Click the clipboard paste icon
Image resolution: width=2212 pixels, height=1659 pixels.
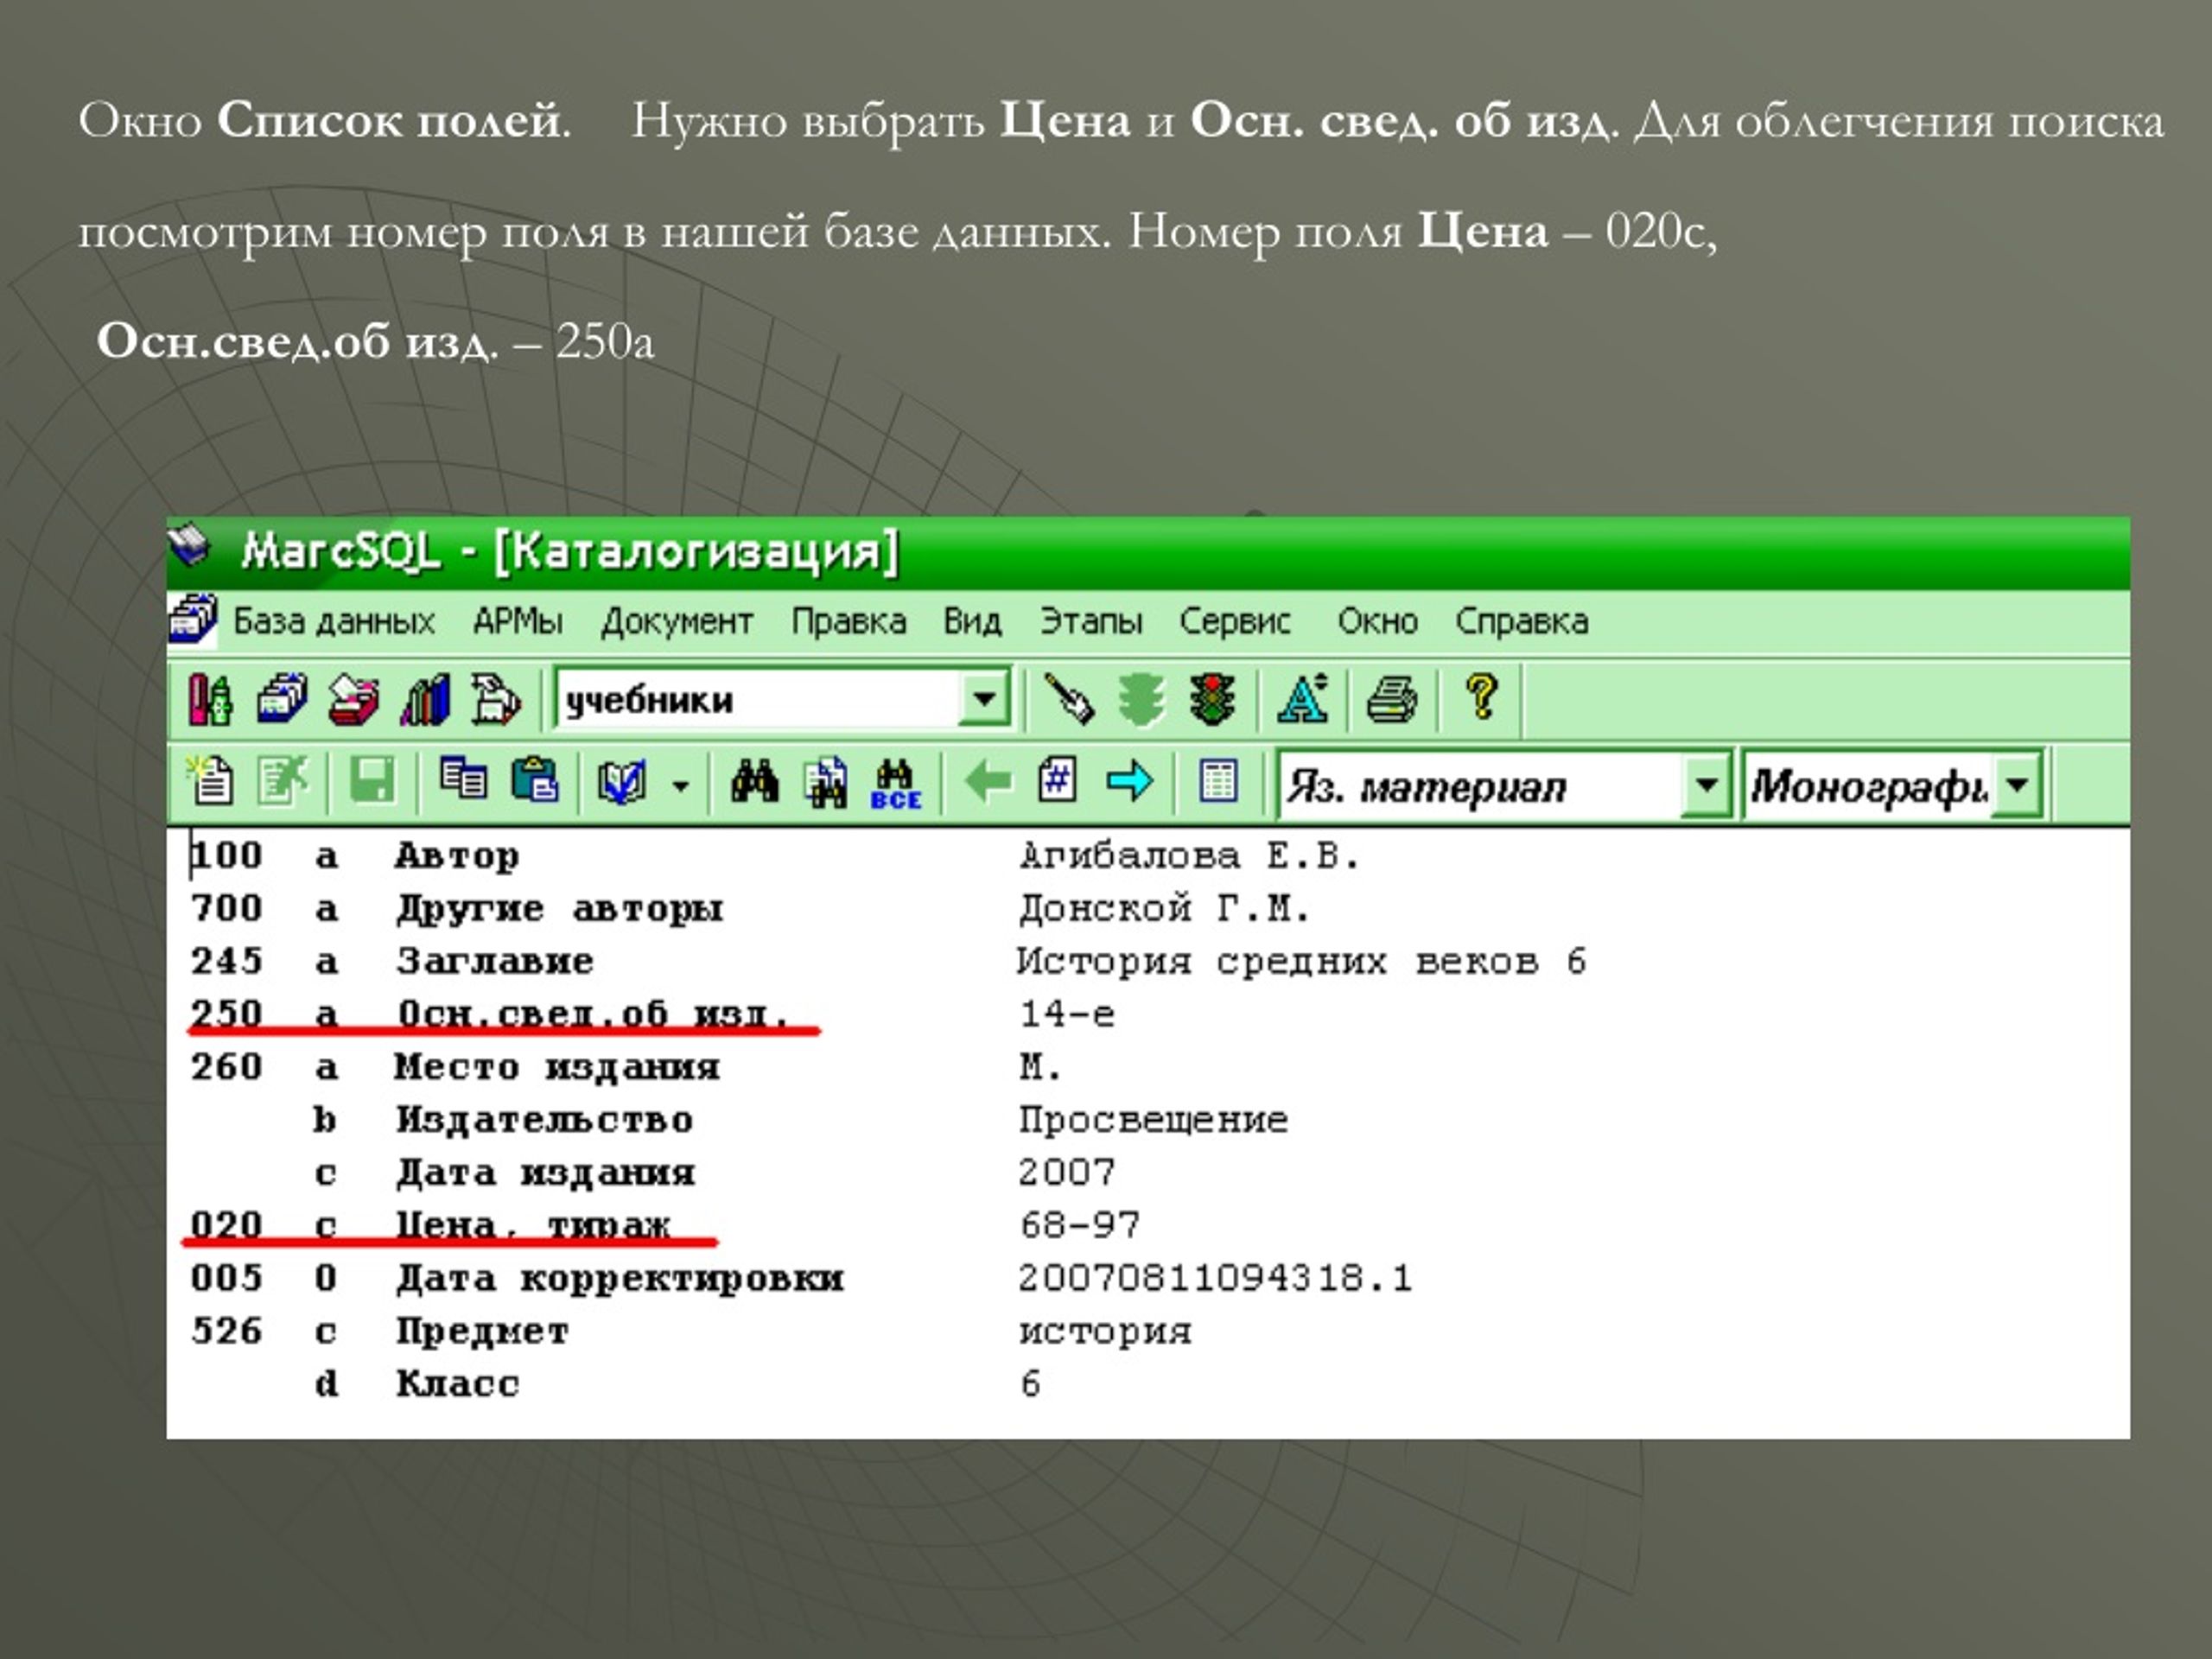tap(535, 780)
